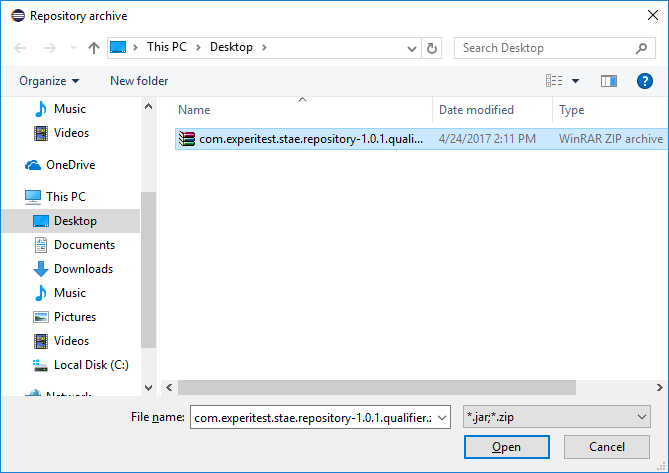Screen dimensions: 669x473
Task: Click the Pictures icon in sidebar
Action: point(41,317)
